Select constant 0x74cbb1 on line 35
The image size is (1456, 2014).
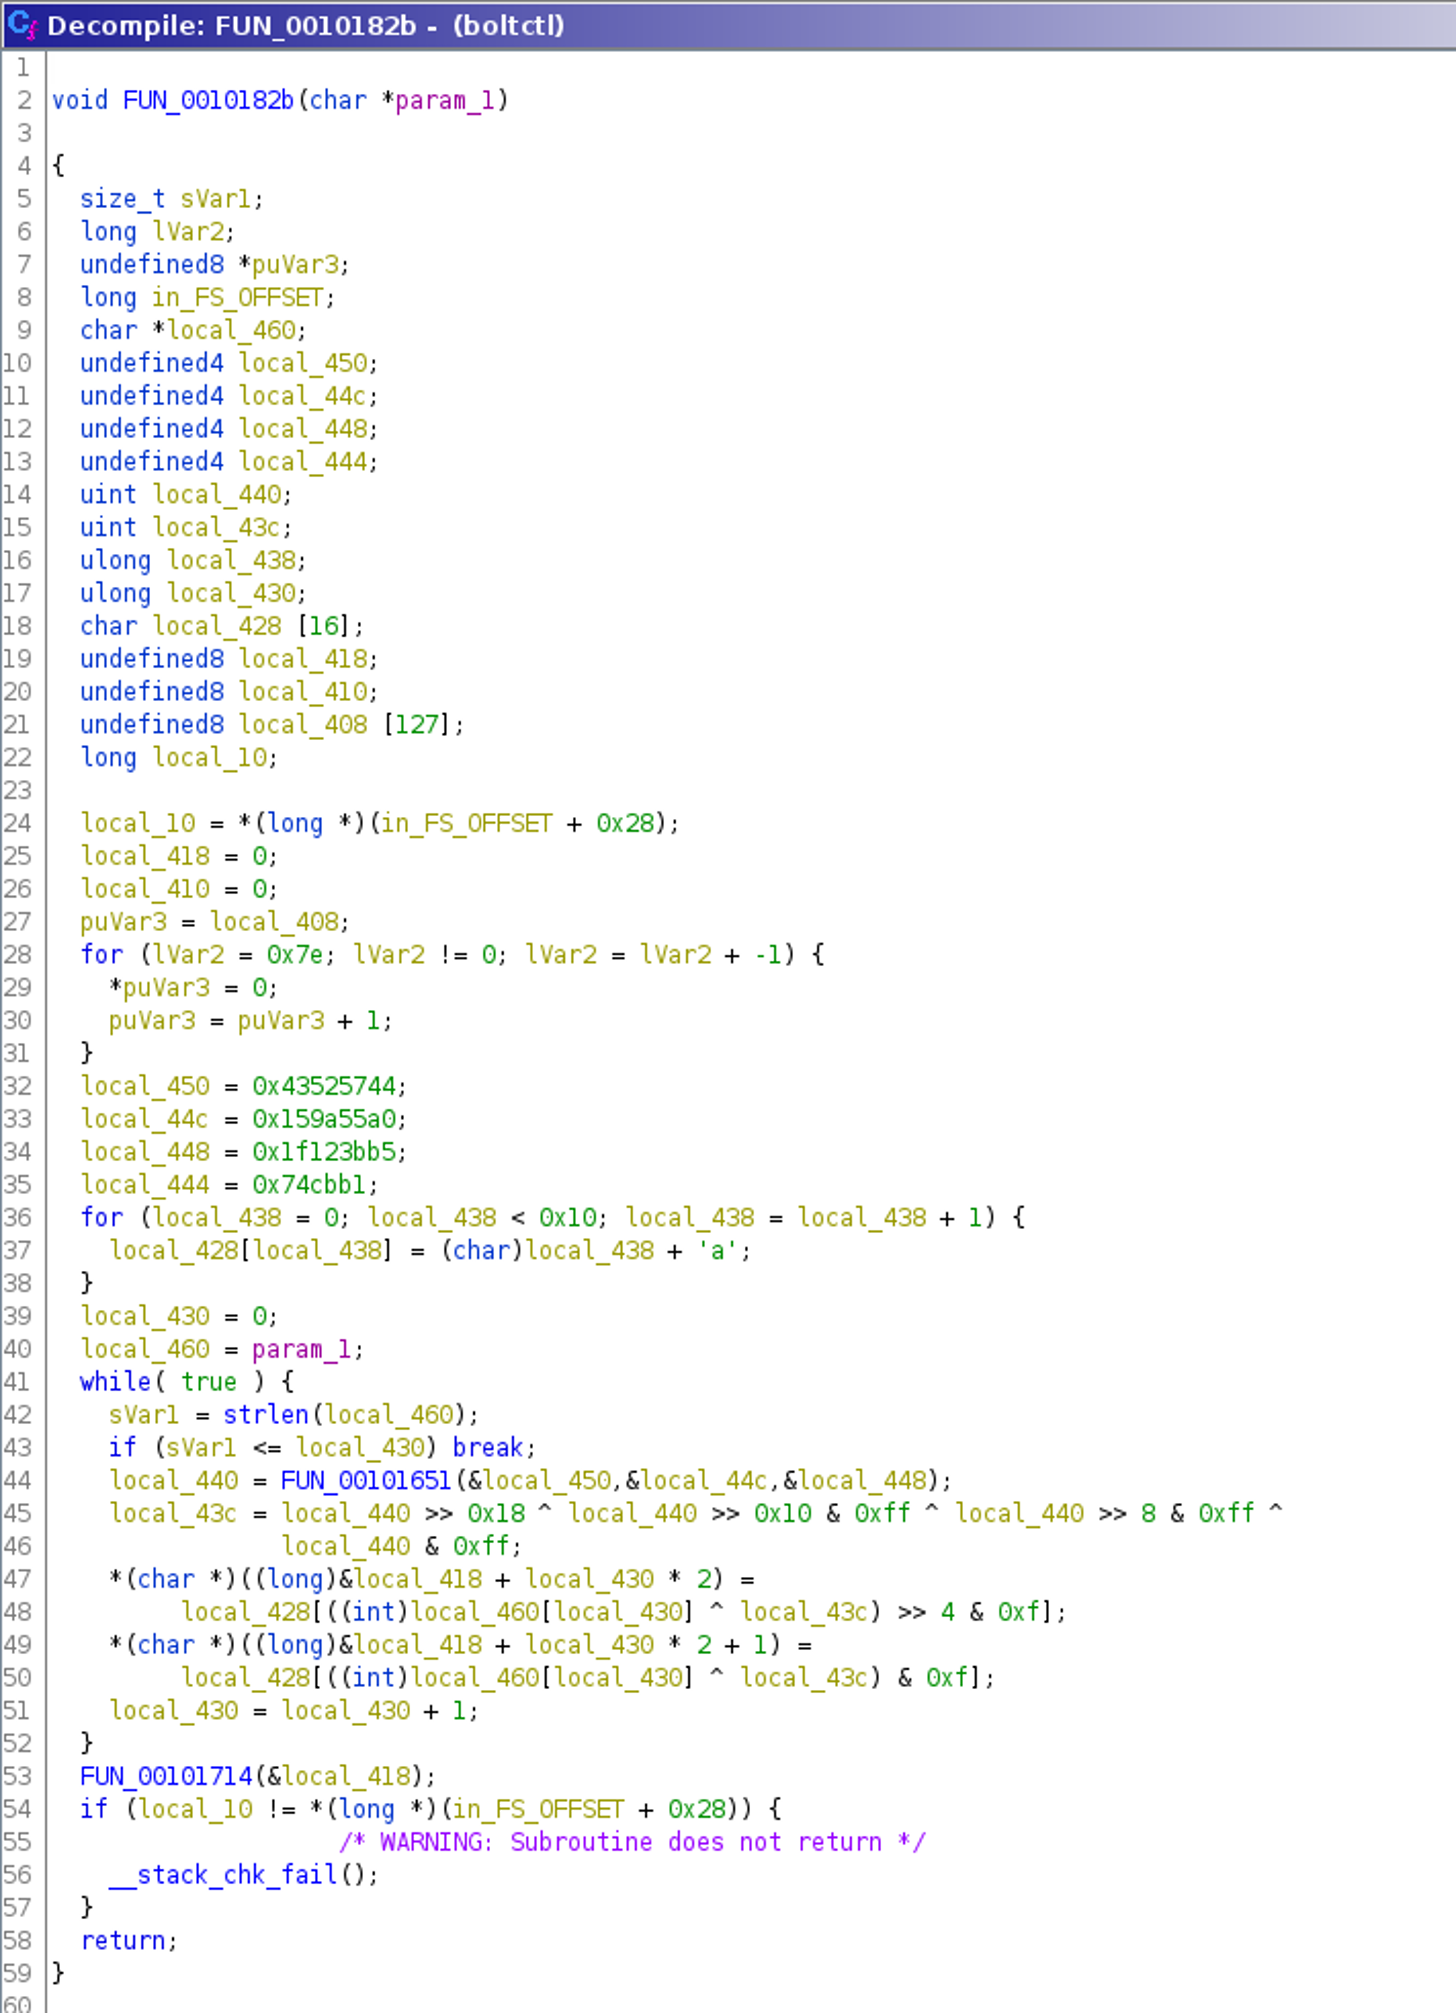click(x=310, y=1185)
